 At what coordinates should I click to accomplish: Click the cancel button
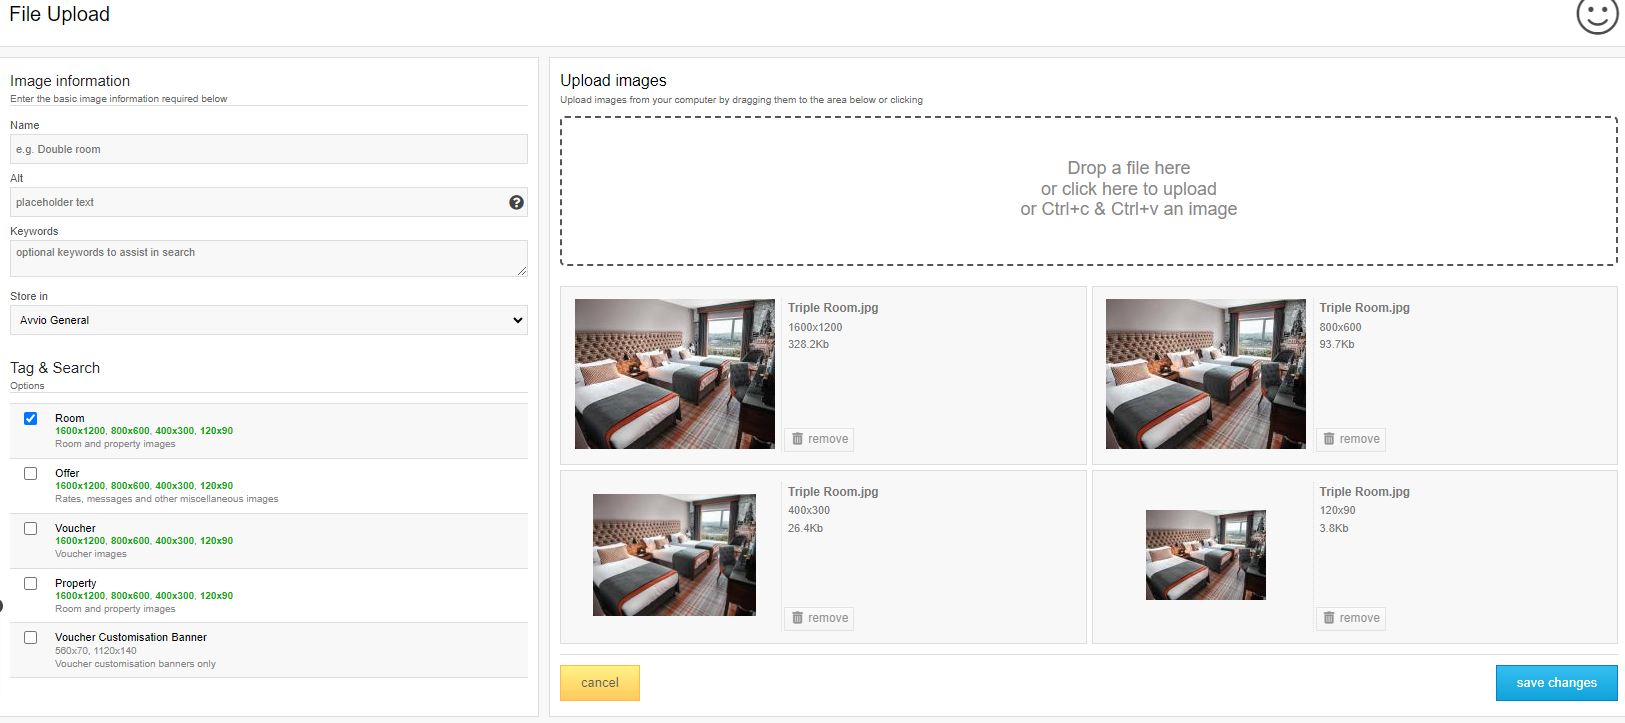pos(600,683)
